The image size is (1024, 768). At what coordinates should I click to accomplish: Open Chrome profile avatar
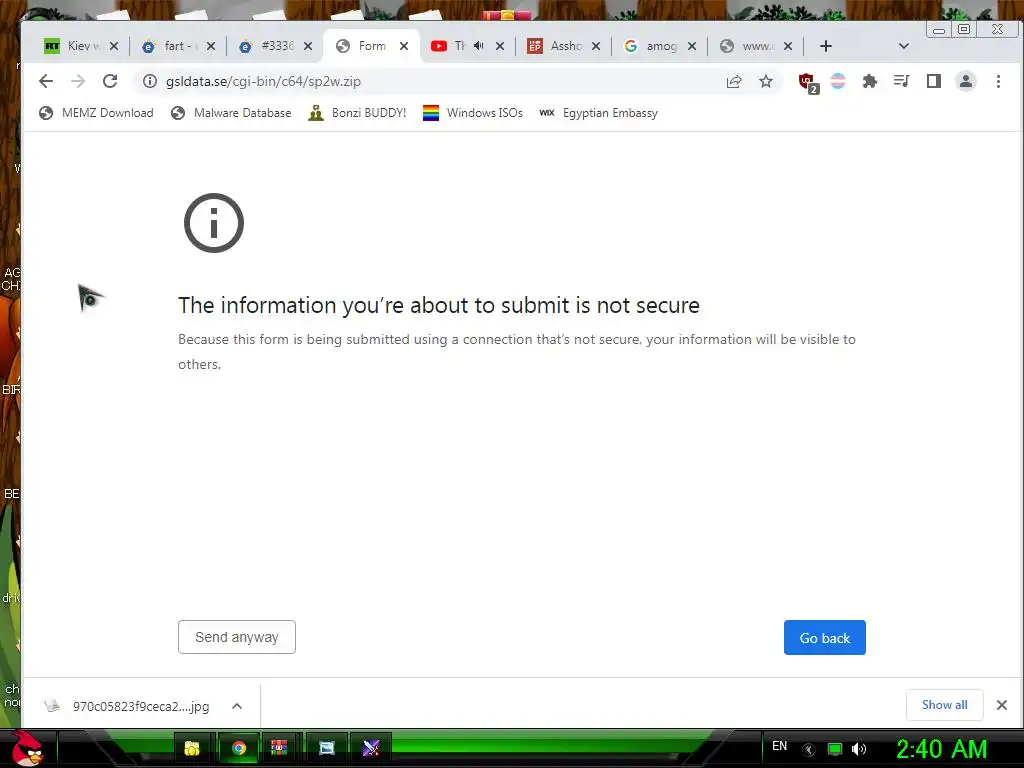(966, 81)
